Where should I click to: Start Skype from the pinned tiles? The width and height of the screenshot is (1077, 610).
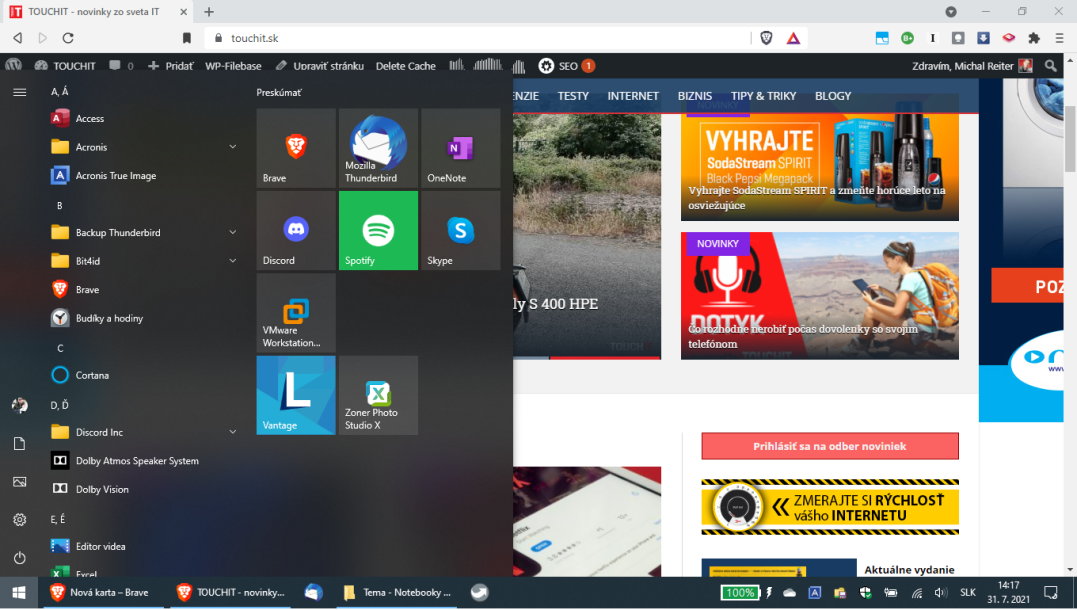coord(460,231)
